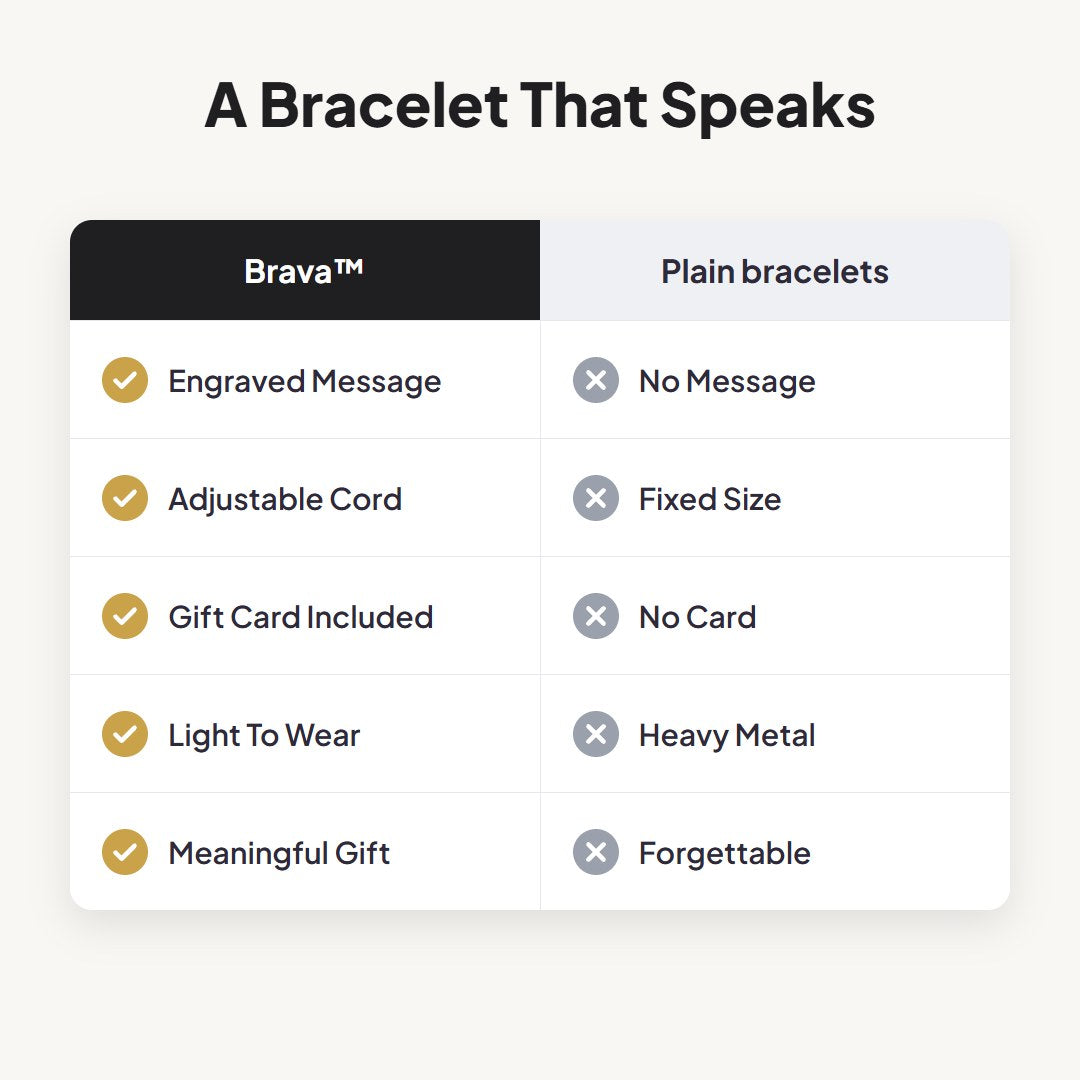Click the Adjustable Cord label
The width and height of the screenshot is (1080, 1080).
[285, 499]
